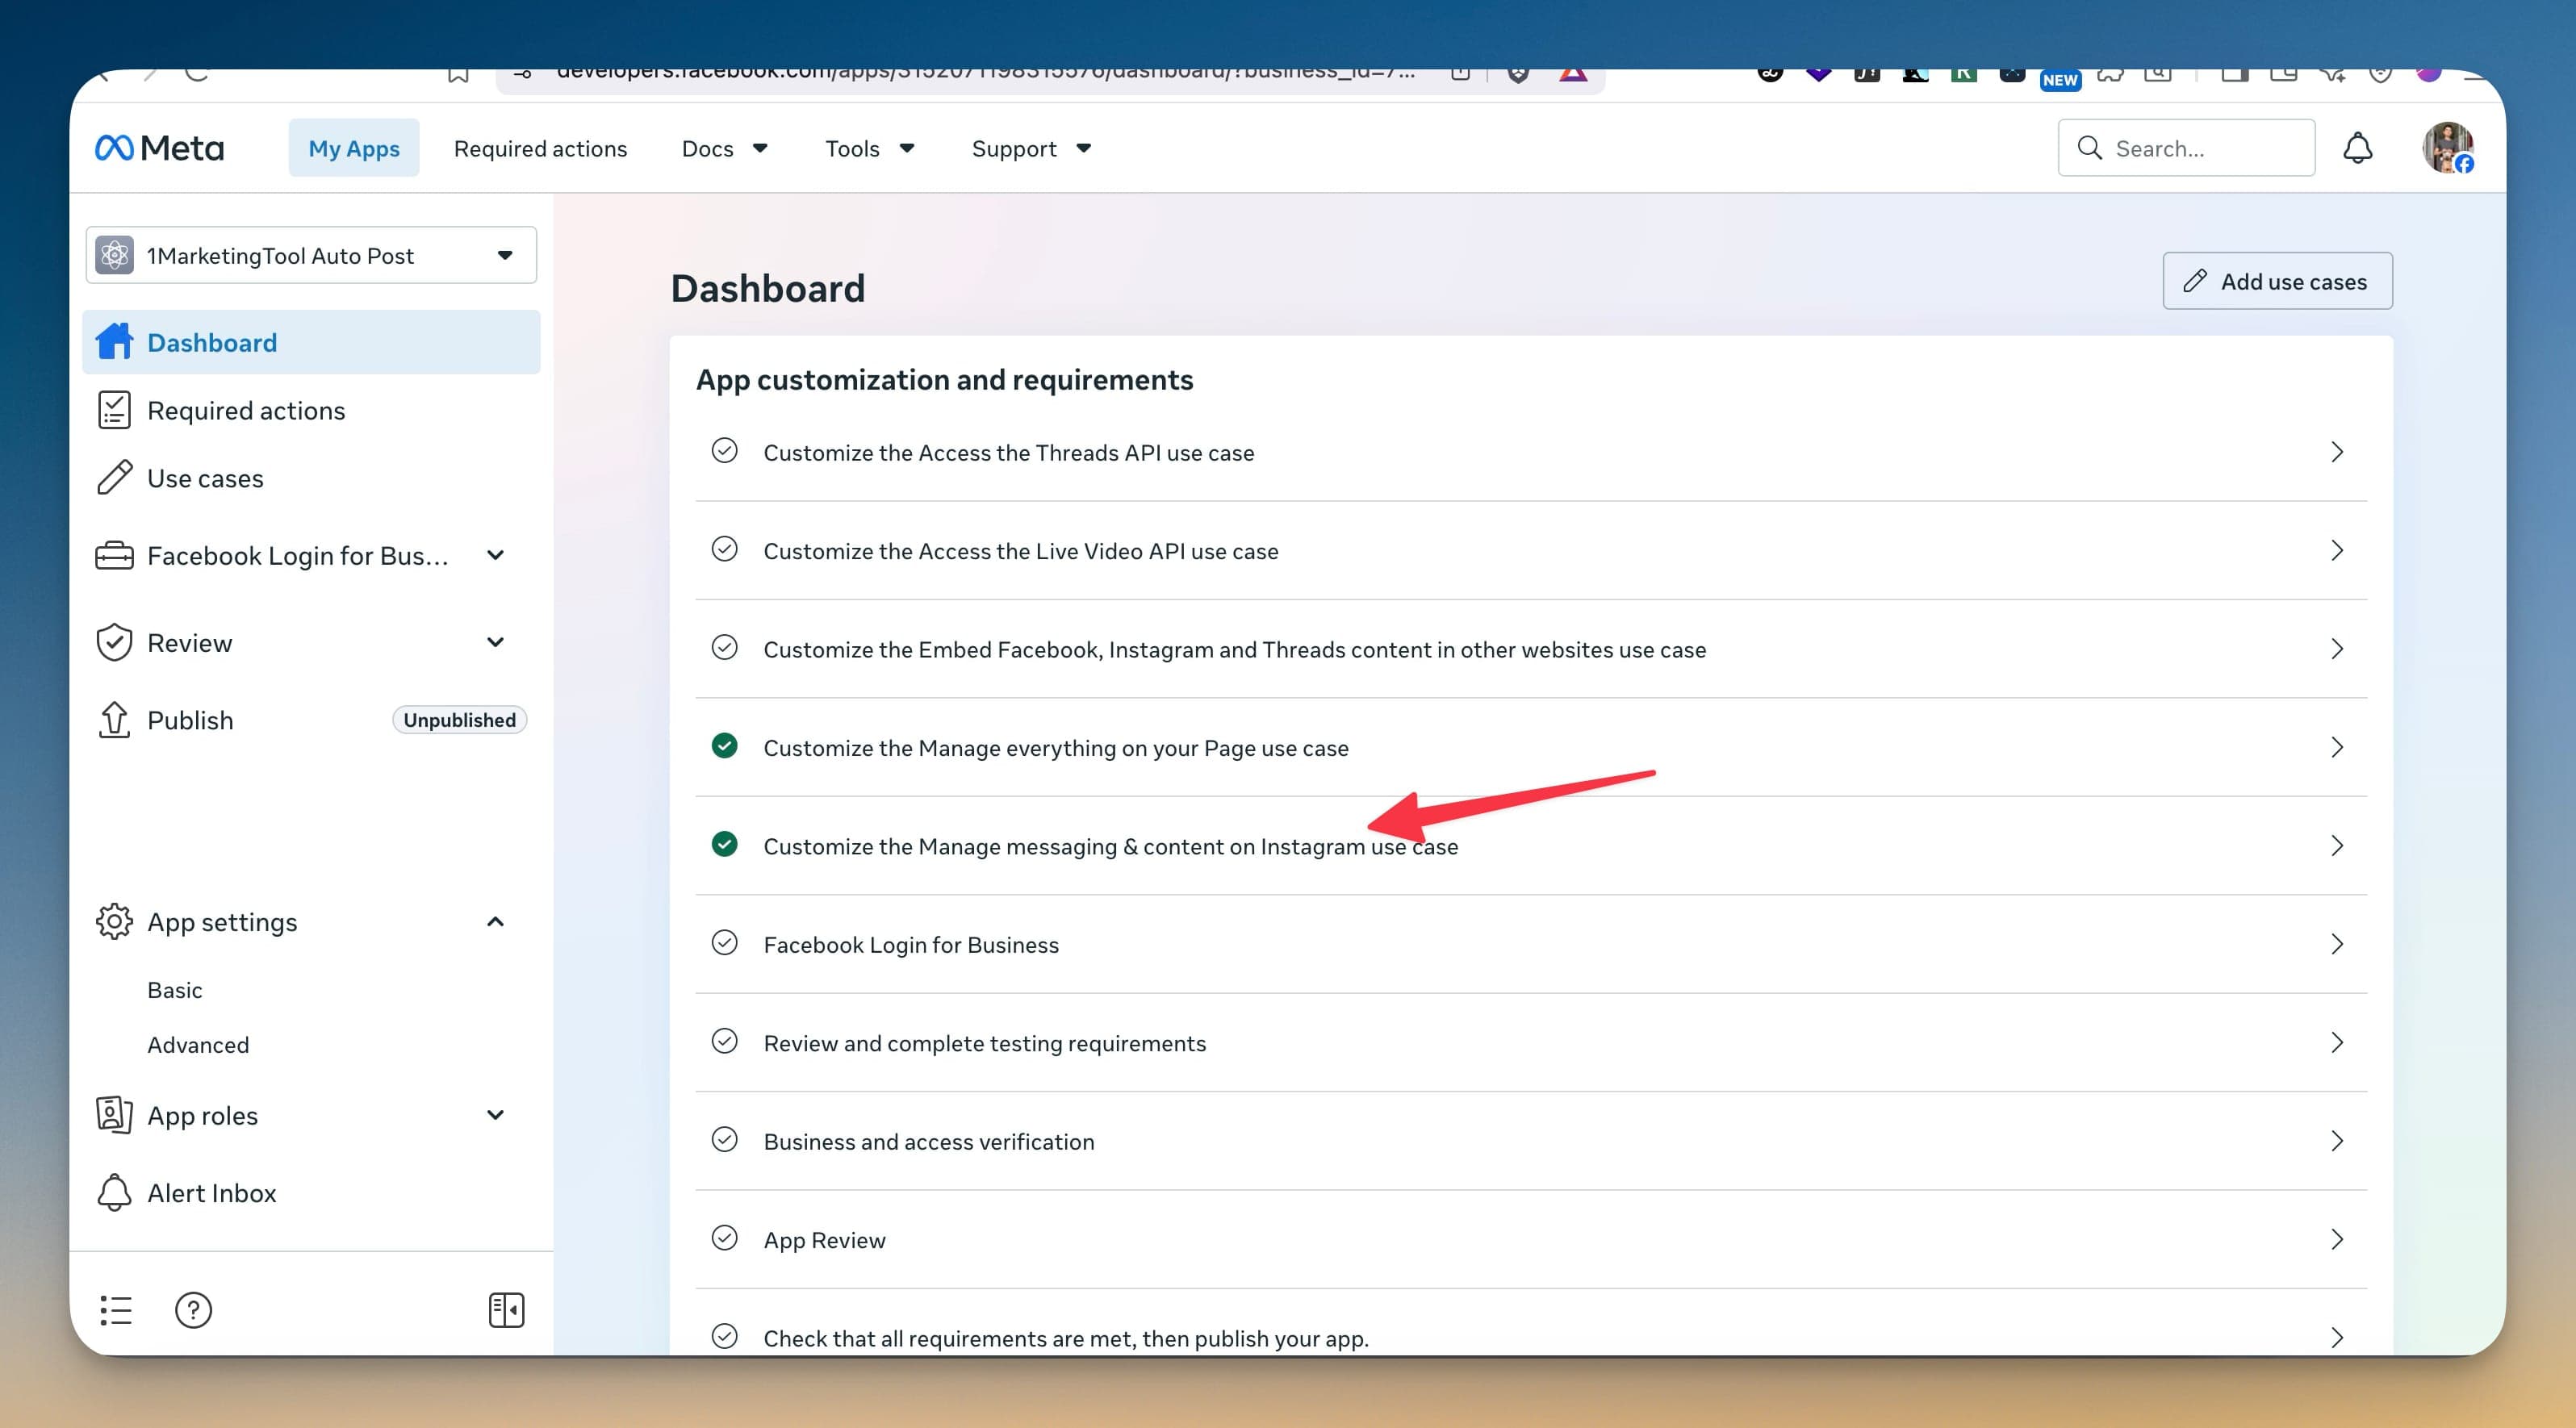This screenshot has width=2576, height=1428.
Task: Open Advanced app settings
Action: [x=198, y=1044]
